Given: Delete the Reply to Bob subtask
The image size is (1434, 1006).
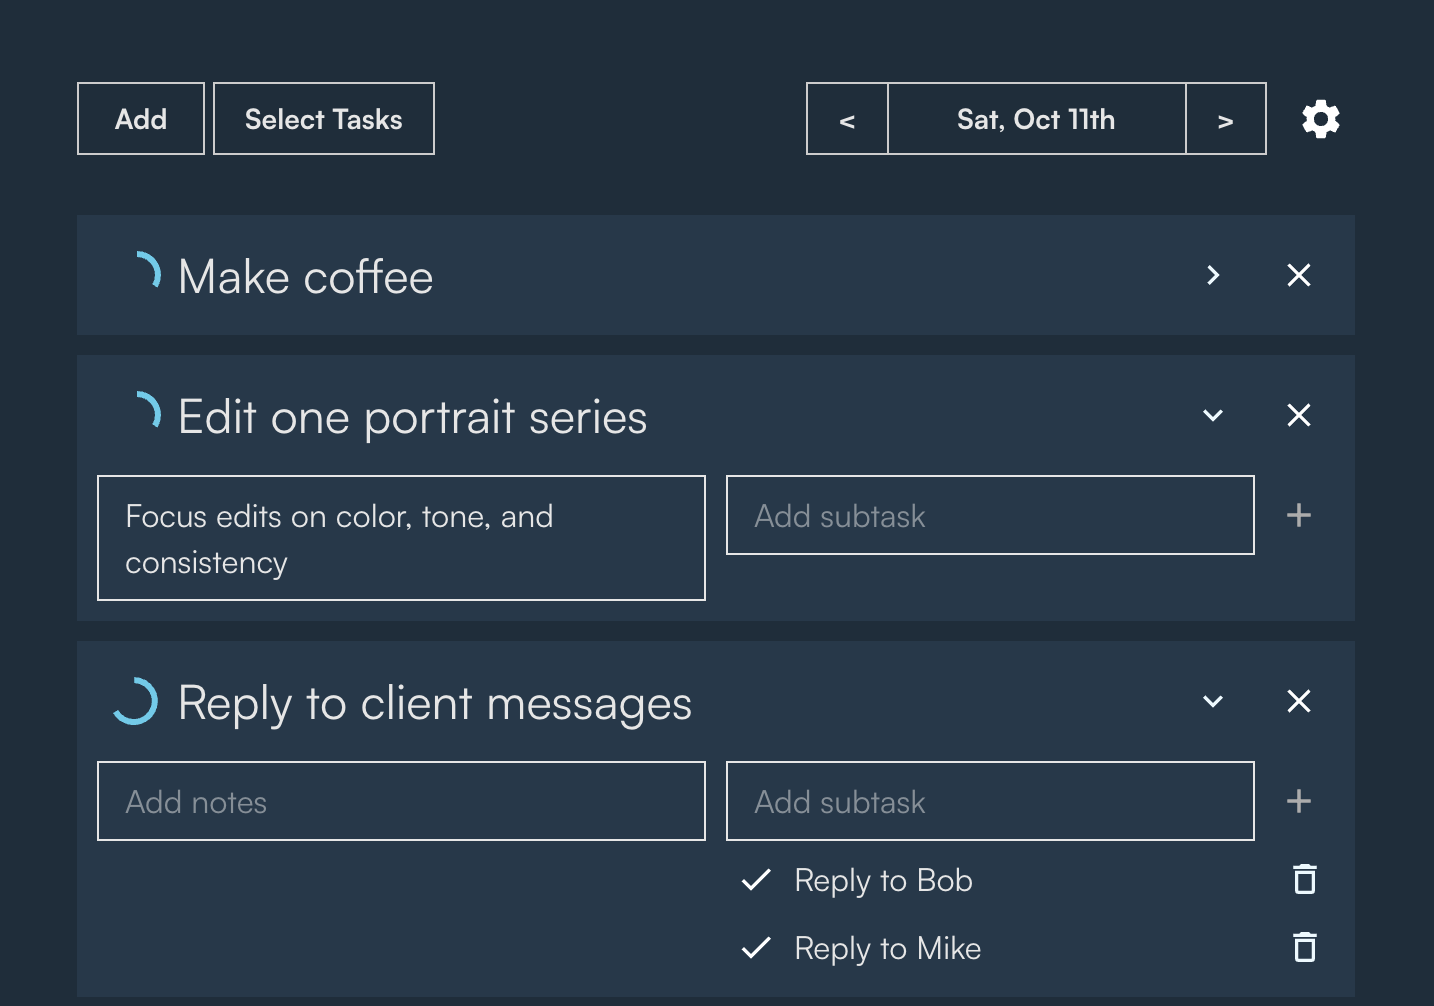Looking at the screenshot, I should [x=1304, y=880].
